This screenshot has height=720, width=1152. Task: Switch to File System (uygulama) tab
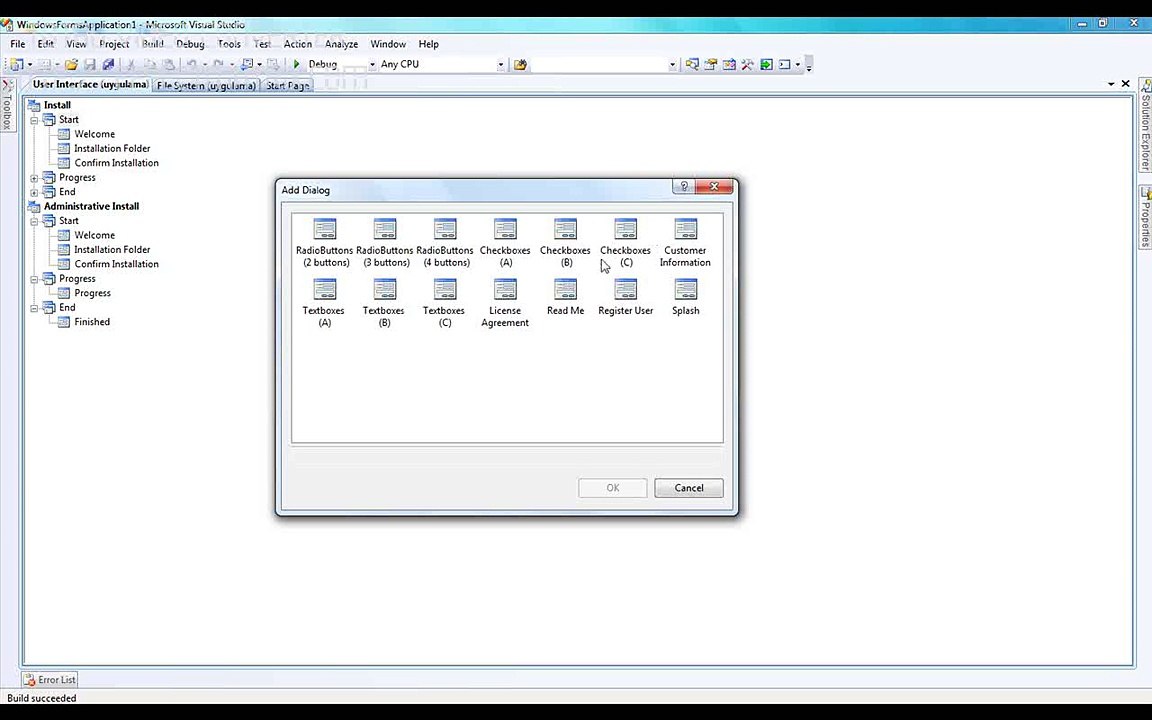pos(206,85)
